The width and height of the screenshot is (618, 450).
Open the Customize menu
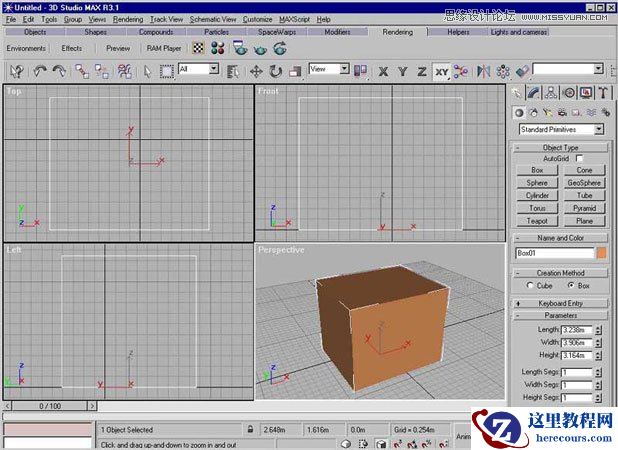[x=257, y=19]
